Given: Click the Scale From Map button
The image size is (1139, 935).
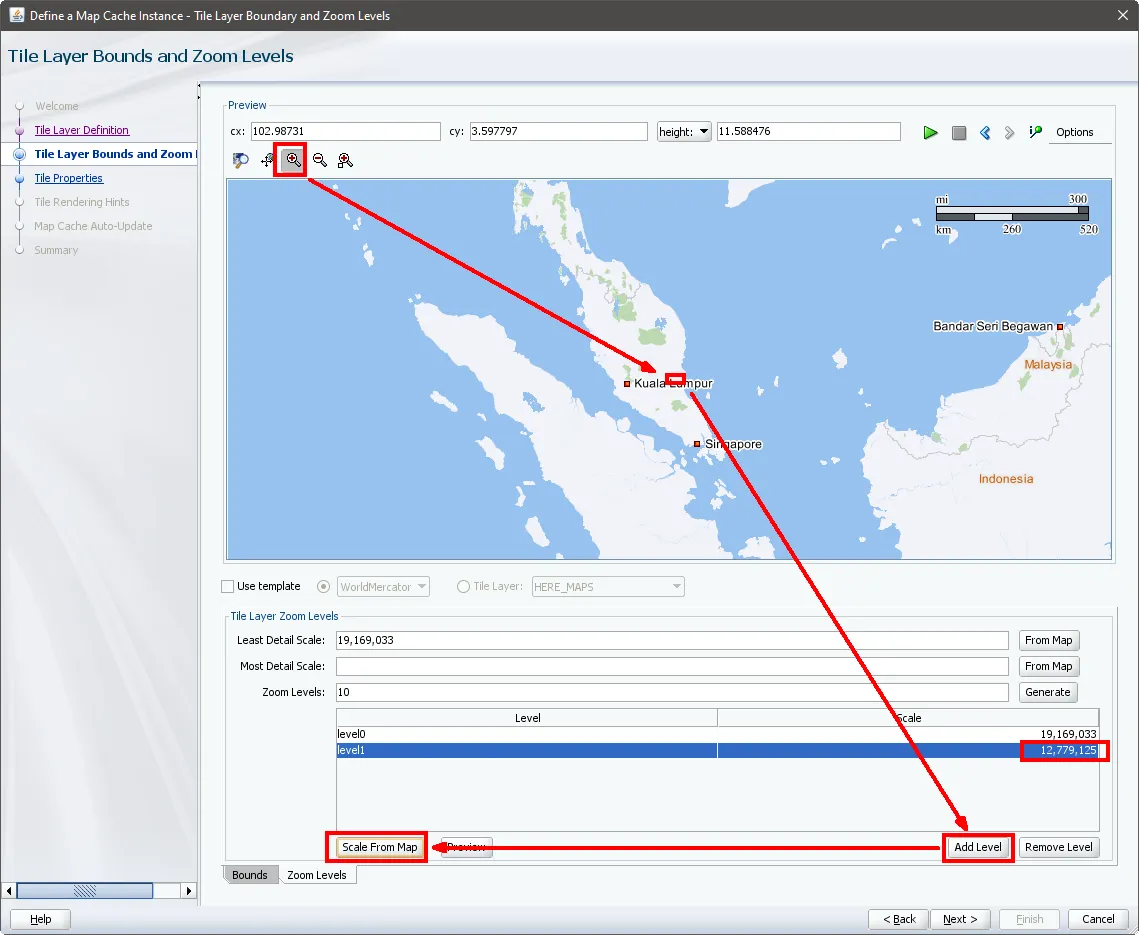Looking at the screenshot, I should (x=379, y=847).
